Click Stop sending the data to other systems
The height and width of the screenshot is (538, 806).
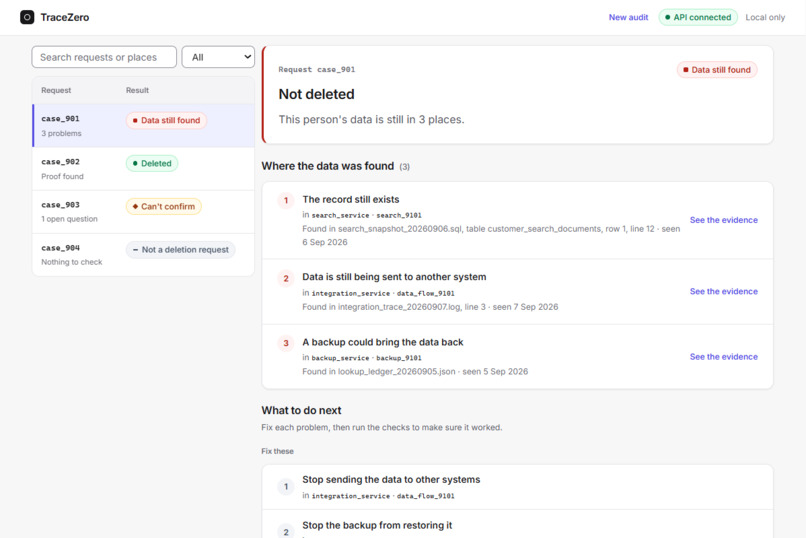(391, 479)
